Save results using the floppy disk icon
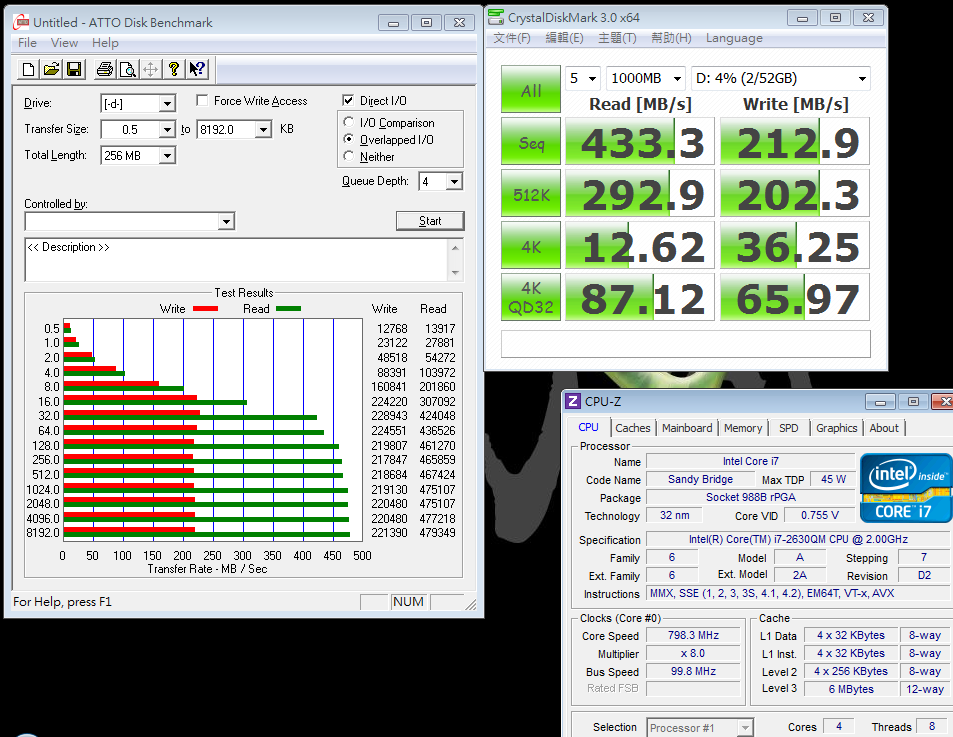 [x=74, y=69]
